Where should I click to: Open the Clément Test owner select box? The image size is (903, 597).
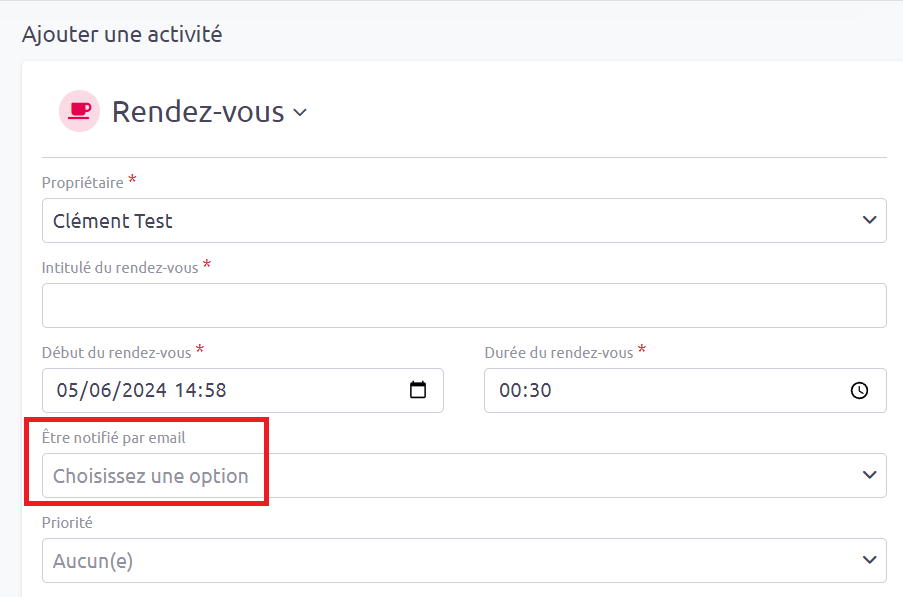coord(464,220)
